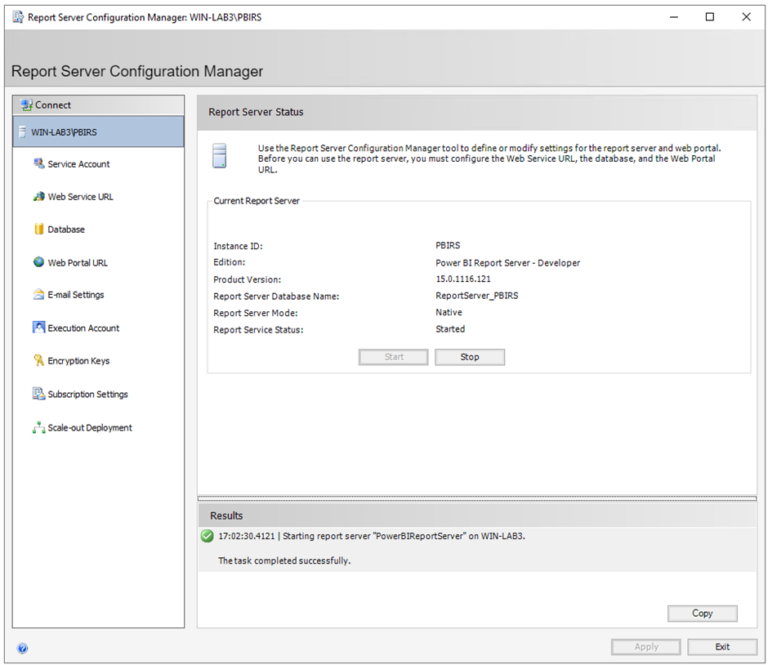Open the help icon at bottom left
The width and height of the screenshot is (768, 665).
click(x=22, y=648)
